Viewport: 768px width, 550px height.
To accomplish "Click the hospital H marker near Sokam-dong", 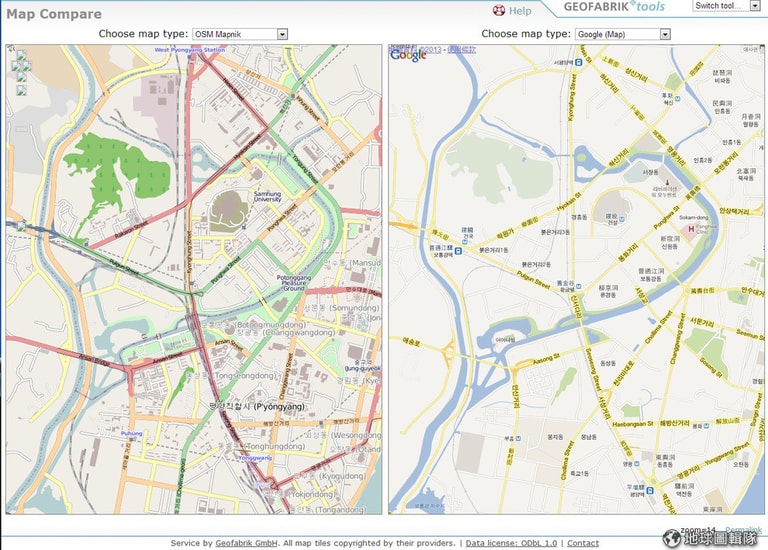I will tap(691, 229).
